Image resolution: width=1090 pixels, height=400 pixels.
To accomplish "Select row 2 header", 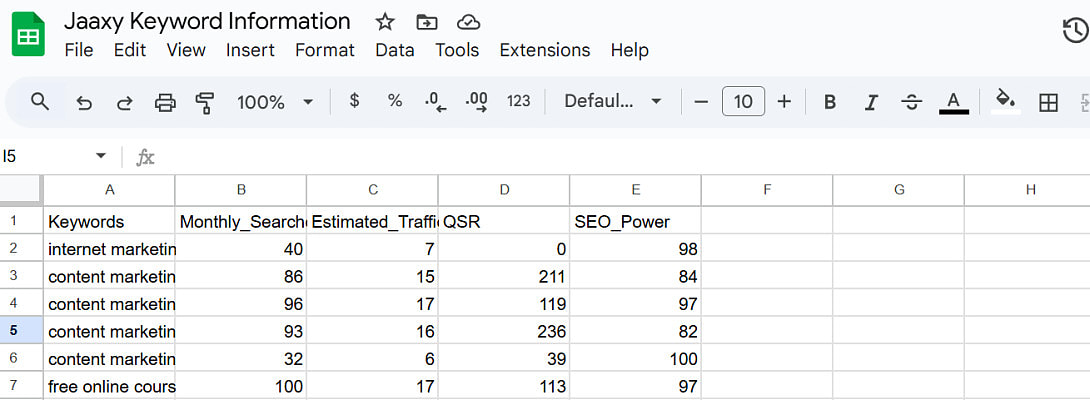I will pyautogui.click(x=21, y=248).
